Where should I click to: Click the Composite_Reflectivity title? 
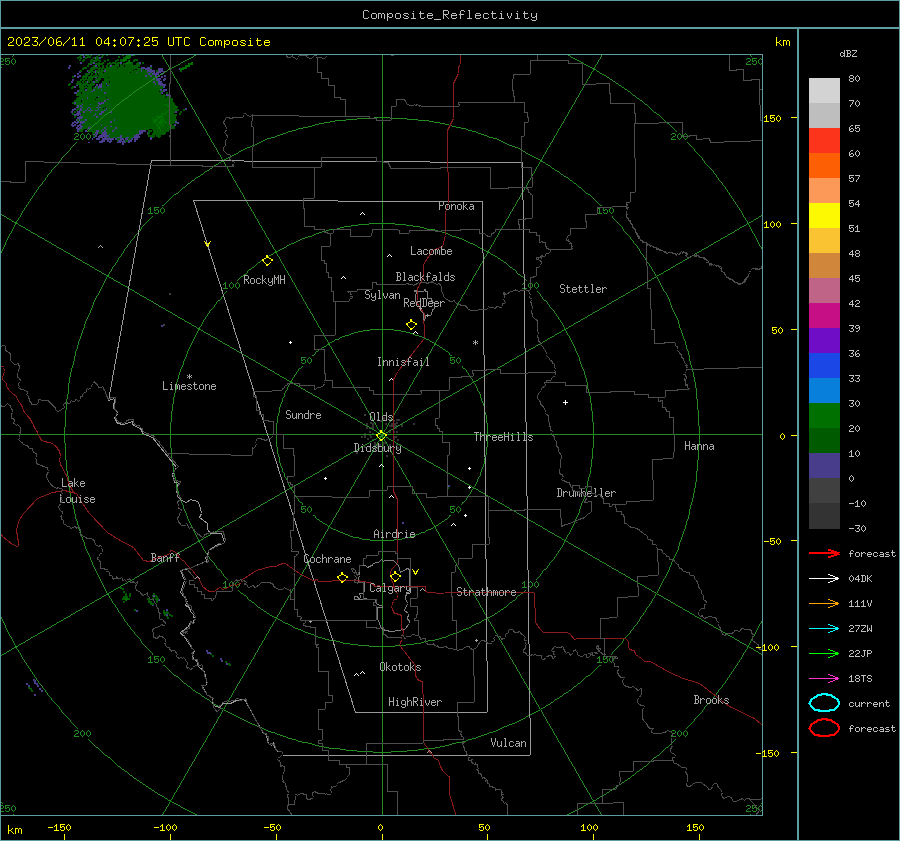[450, 15]
